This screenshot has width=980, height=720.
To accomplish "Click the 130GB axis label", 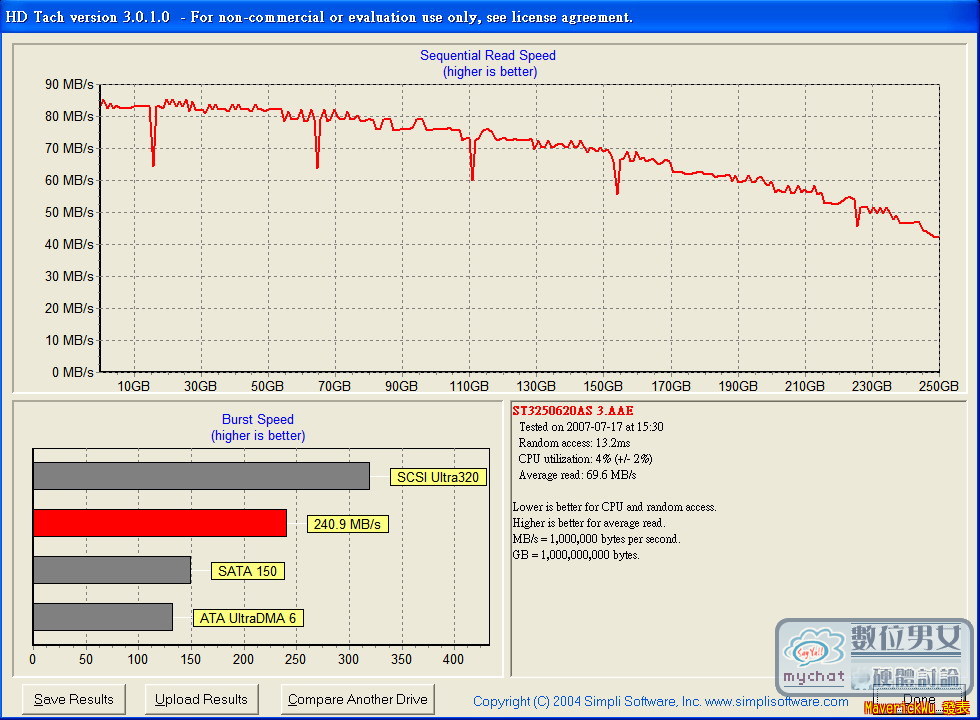I will click(536, 386).
